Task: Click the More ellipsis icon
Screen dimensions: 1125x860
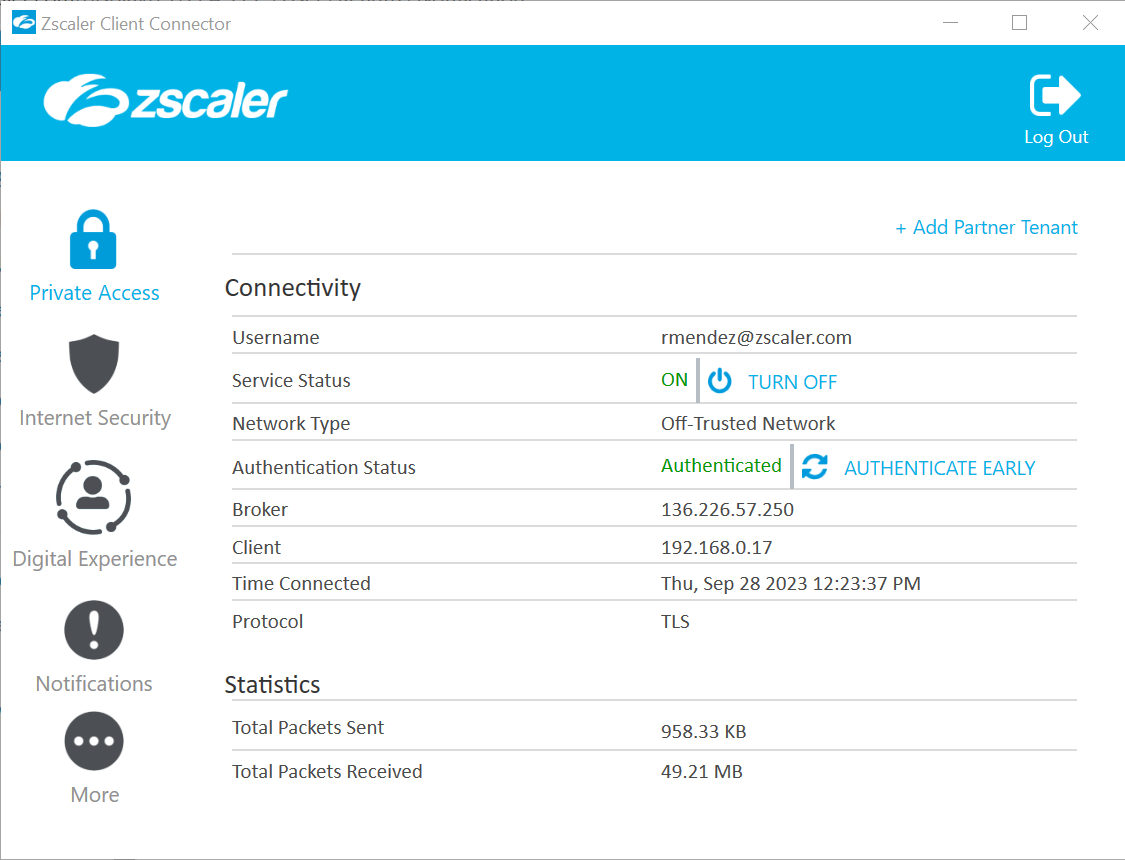Action: [x=94, y=741]
